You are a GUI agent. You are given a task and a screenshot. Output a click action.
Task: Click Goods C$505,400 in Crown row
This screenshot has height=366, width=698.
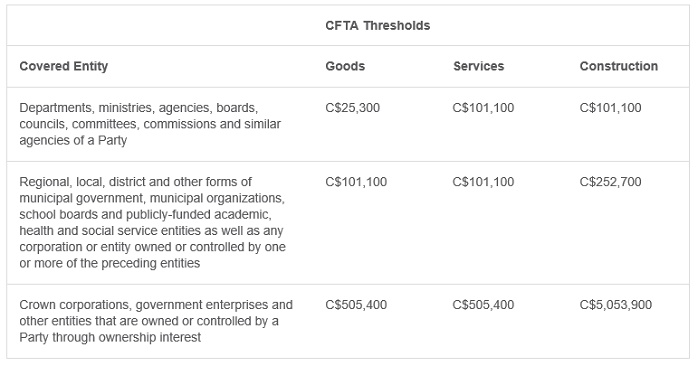356,305
